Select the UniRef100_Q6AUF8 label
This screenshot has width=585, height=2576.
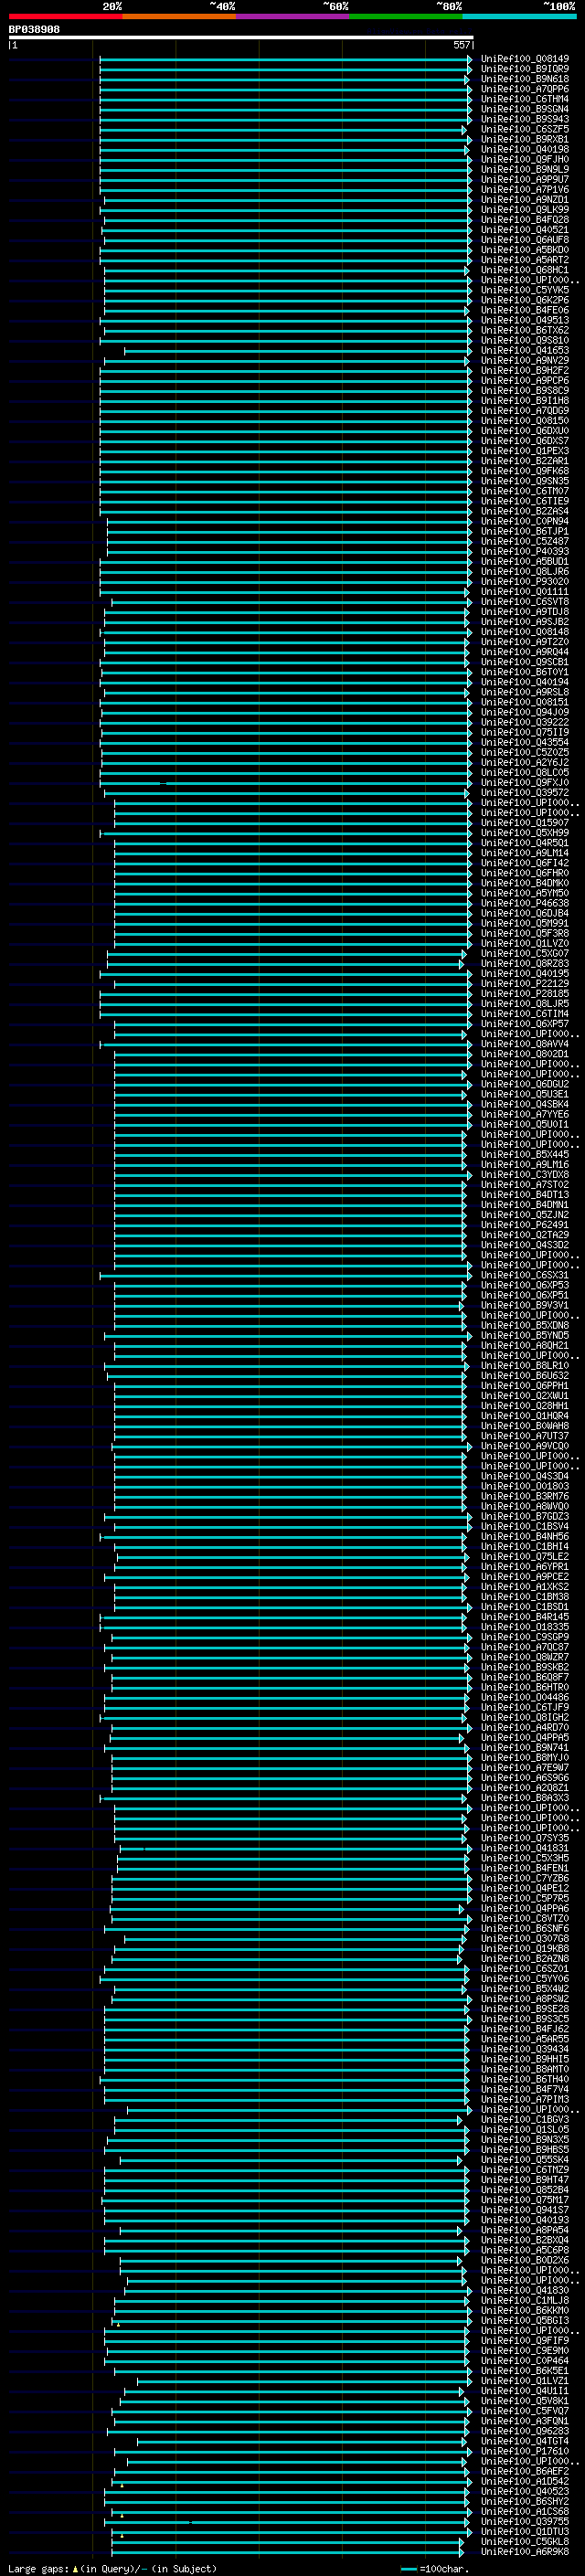click(524, 240)
